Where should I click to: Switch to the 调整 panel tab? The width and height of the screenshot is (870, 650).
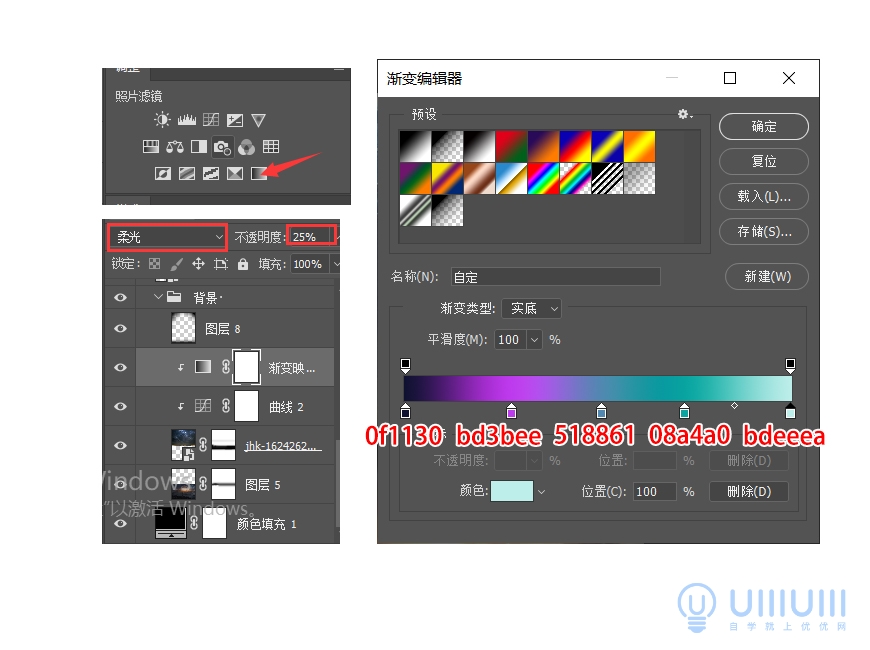128,70
